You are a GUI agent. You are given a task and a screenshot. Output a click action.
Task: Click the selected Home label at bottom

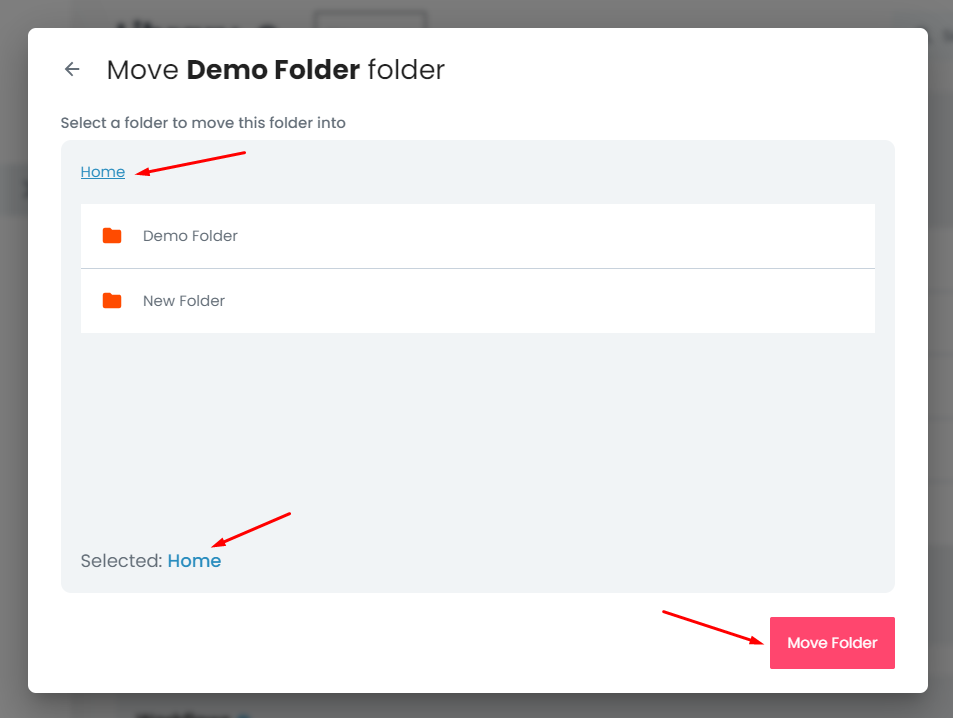pos(194,561)
